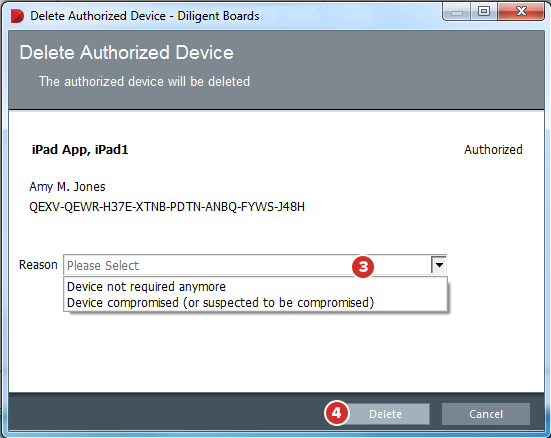The height and width of the screenshot is (438, 551).
Task: Click the user name Amy M. Jones
Action: (x=67, y=187)
